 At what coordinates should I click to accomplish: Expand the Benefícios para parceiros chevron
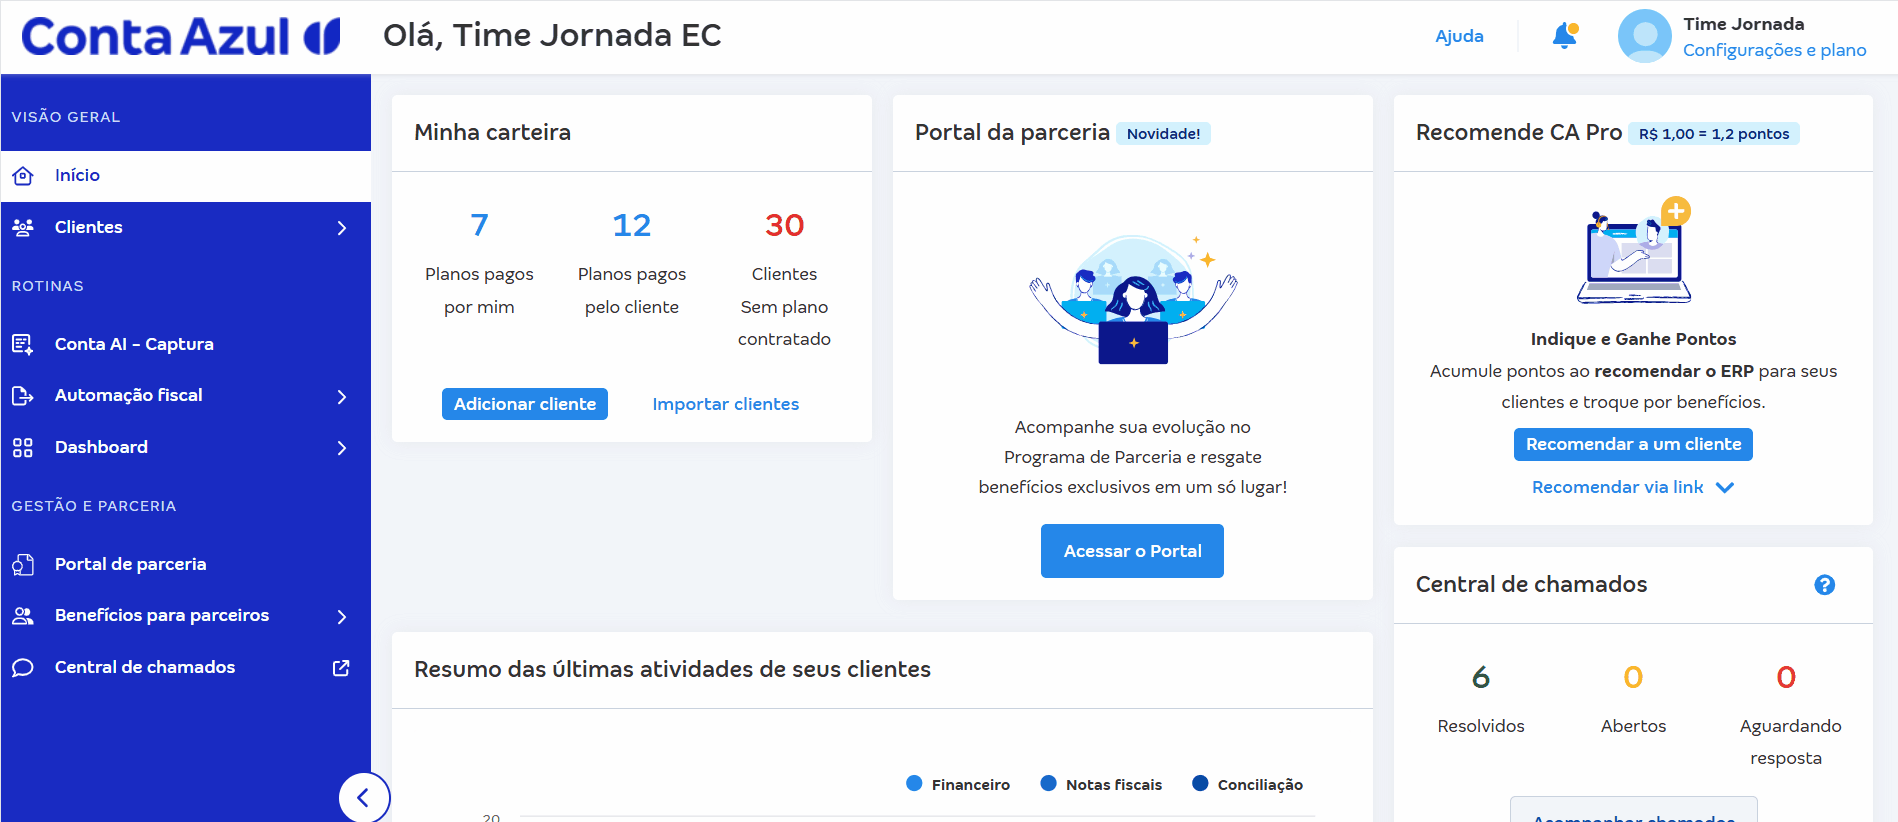[342, 617]
